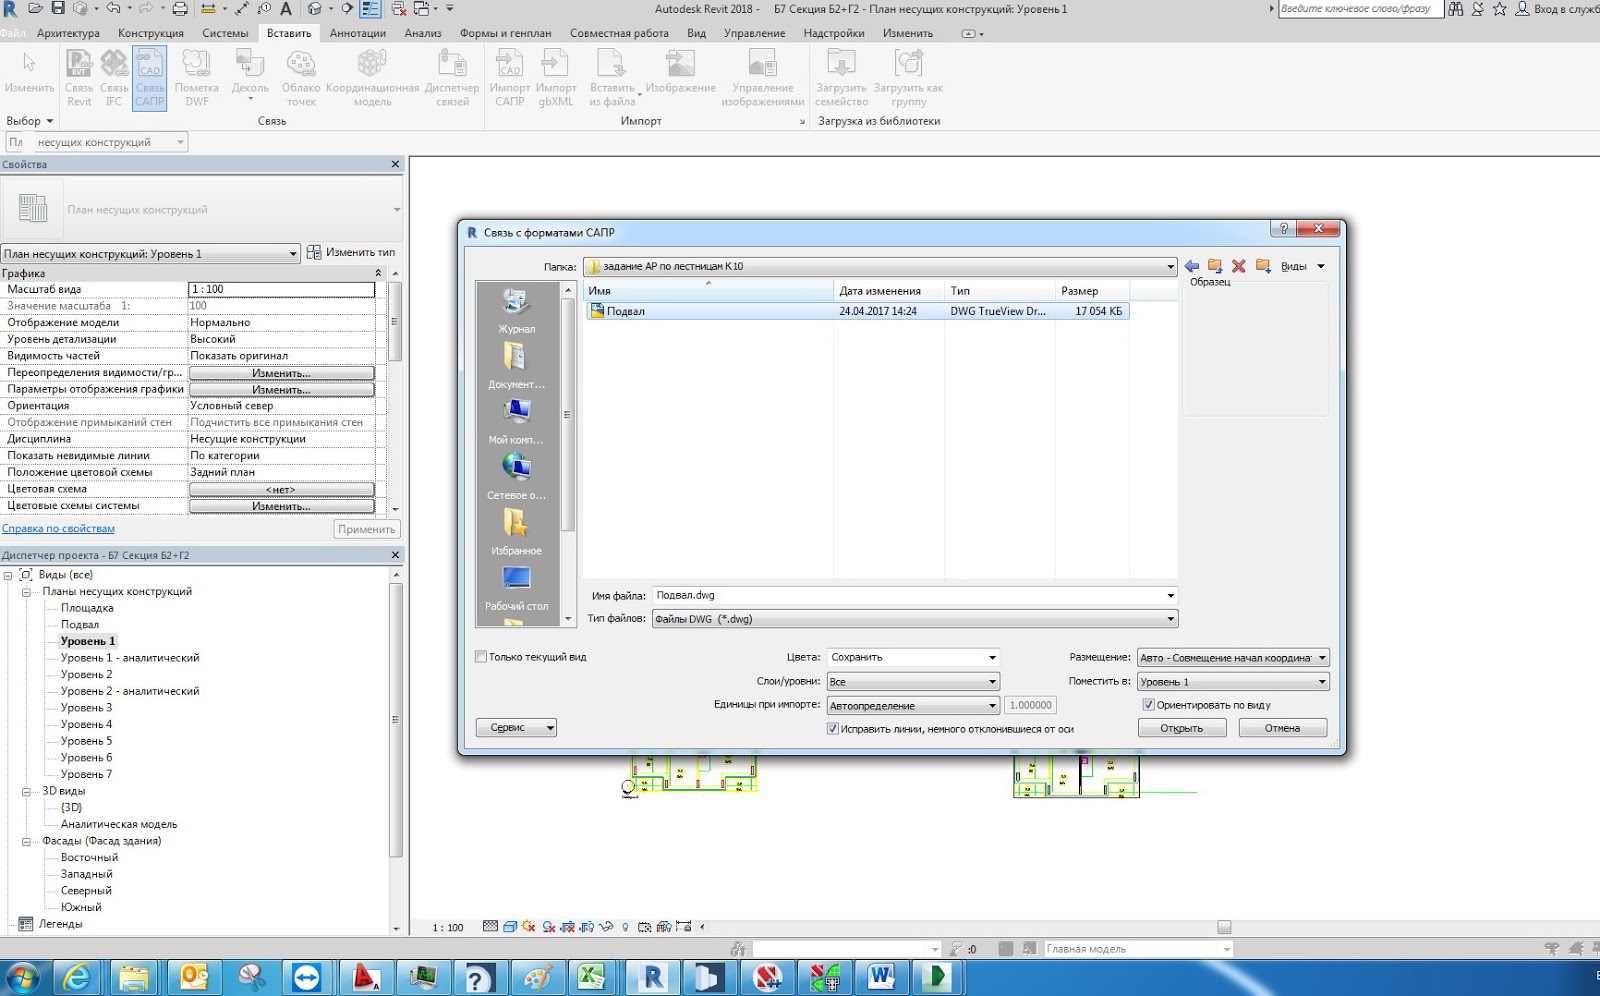
Task: Select Рабочий стол in the dialog sidebar
Action: (x=516, y=588)
